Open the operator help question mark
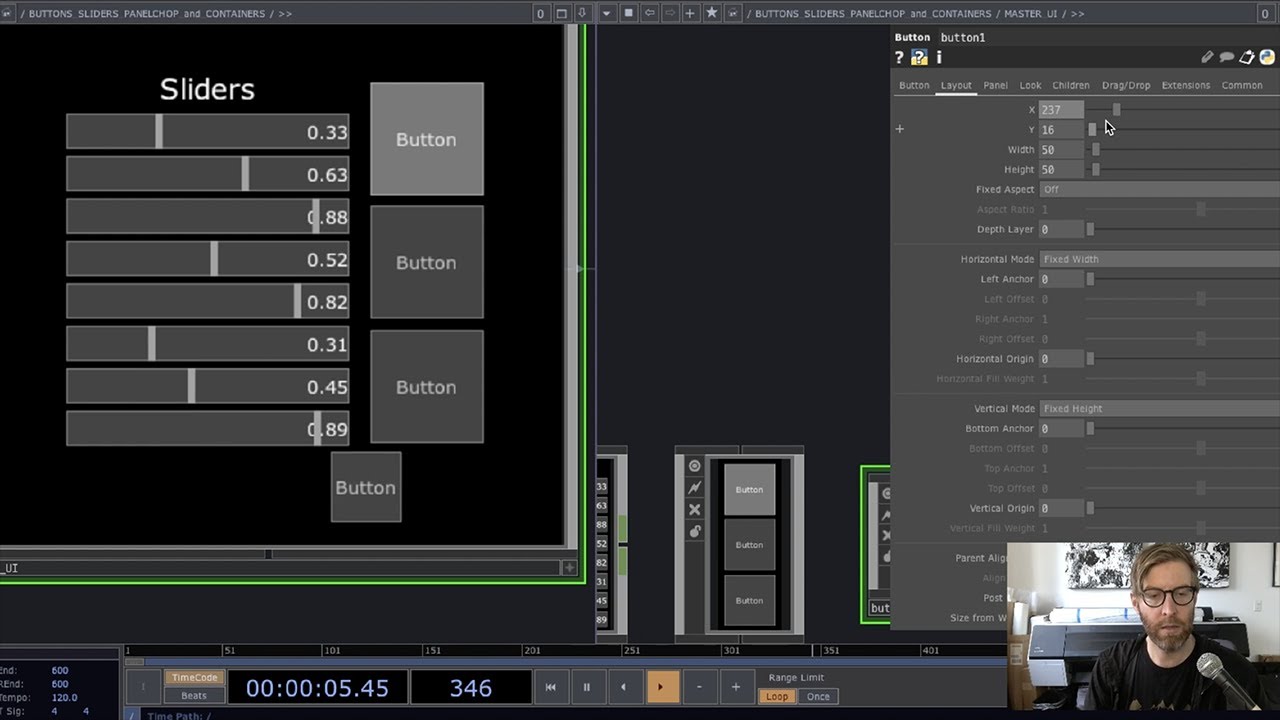This screenshot has width=1280, height=720. pos(899,58)
